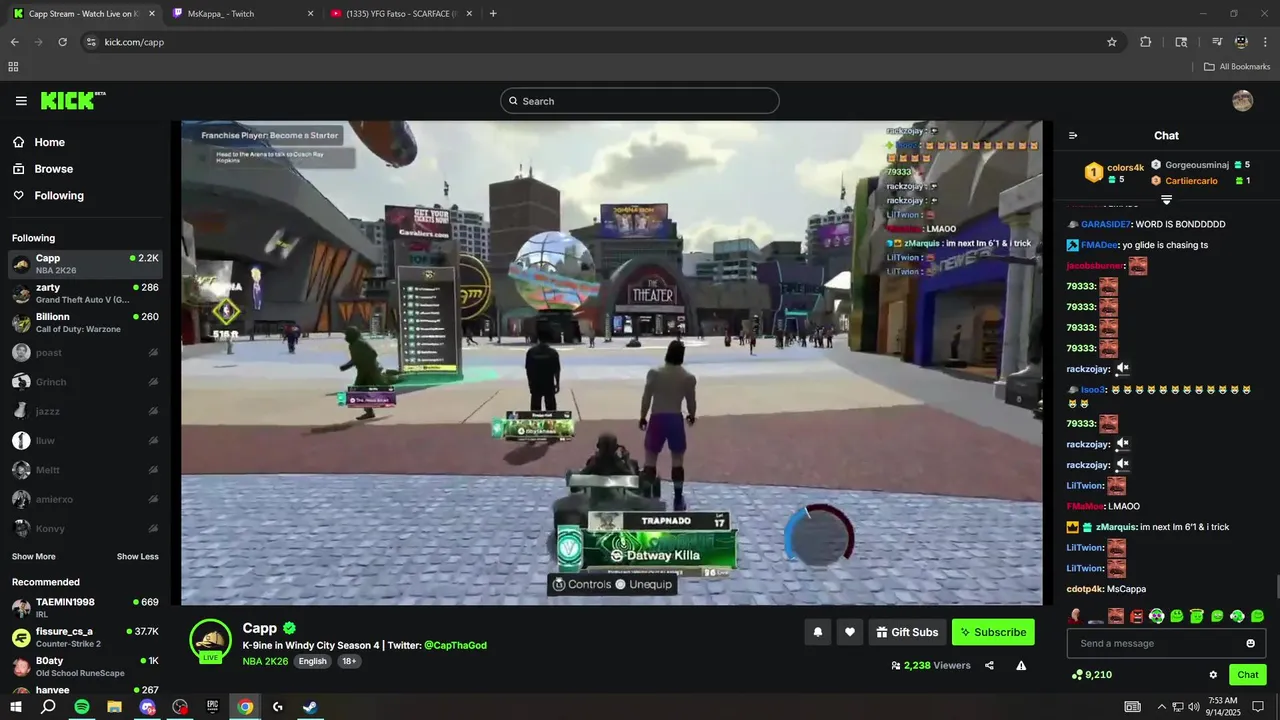
Task: Open the user profile avatar menu
Action: 1242,101
